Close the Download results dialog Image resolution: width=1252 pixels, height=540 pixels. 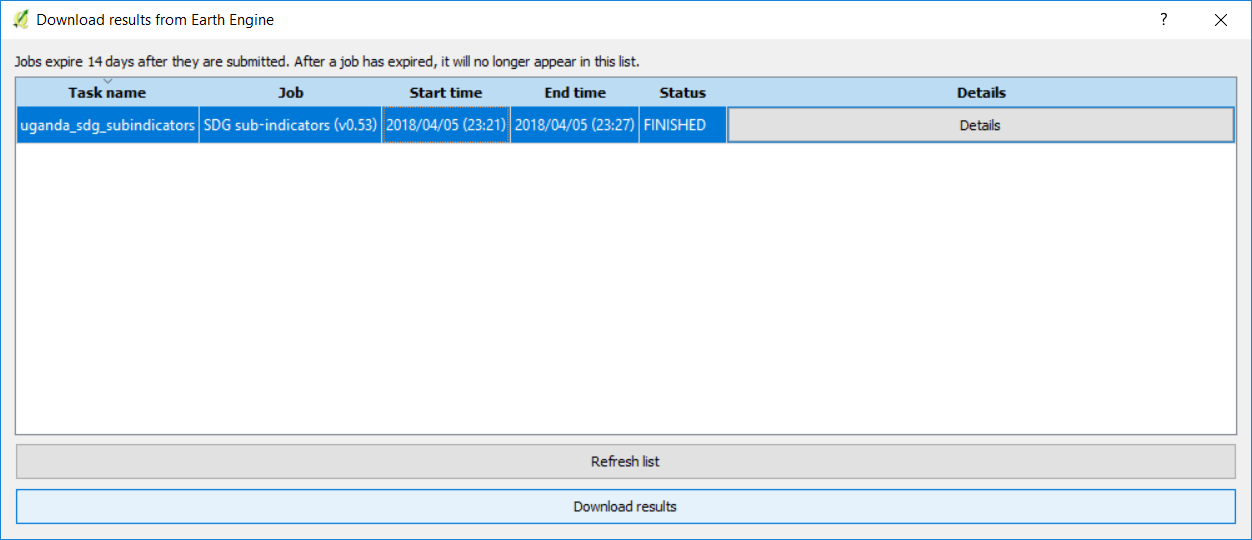click(x=1220, y=20)
